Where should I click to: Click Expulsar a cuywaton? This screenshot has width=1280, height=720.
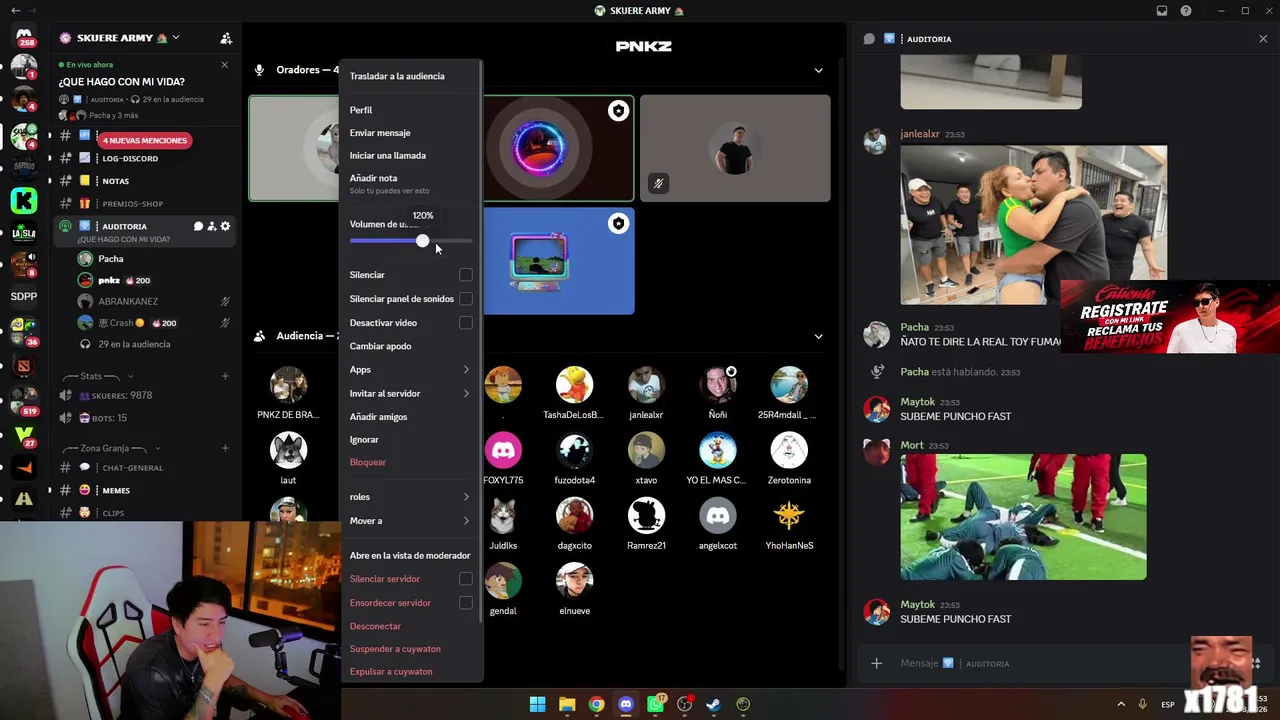coord(391,672)
